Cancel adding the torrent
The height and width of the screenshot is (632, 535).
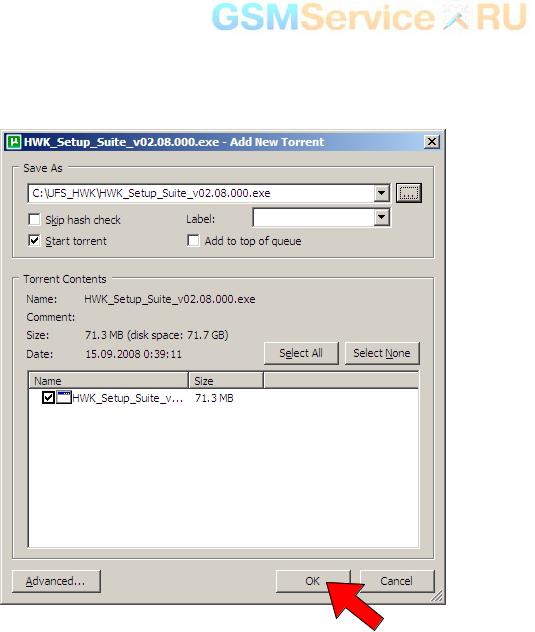(397, 581)
